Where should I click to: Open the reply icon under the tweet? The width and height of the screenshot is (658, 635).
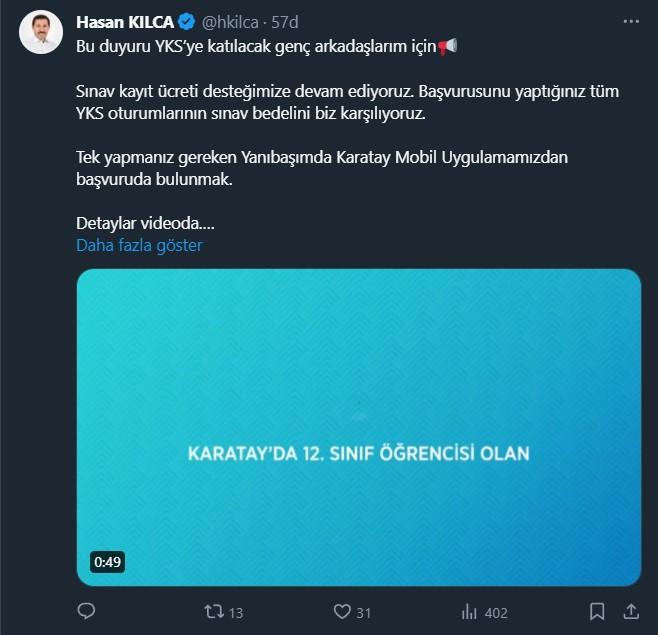coord(87,612)
